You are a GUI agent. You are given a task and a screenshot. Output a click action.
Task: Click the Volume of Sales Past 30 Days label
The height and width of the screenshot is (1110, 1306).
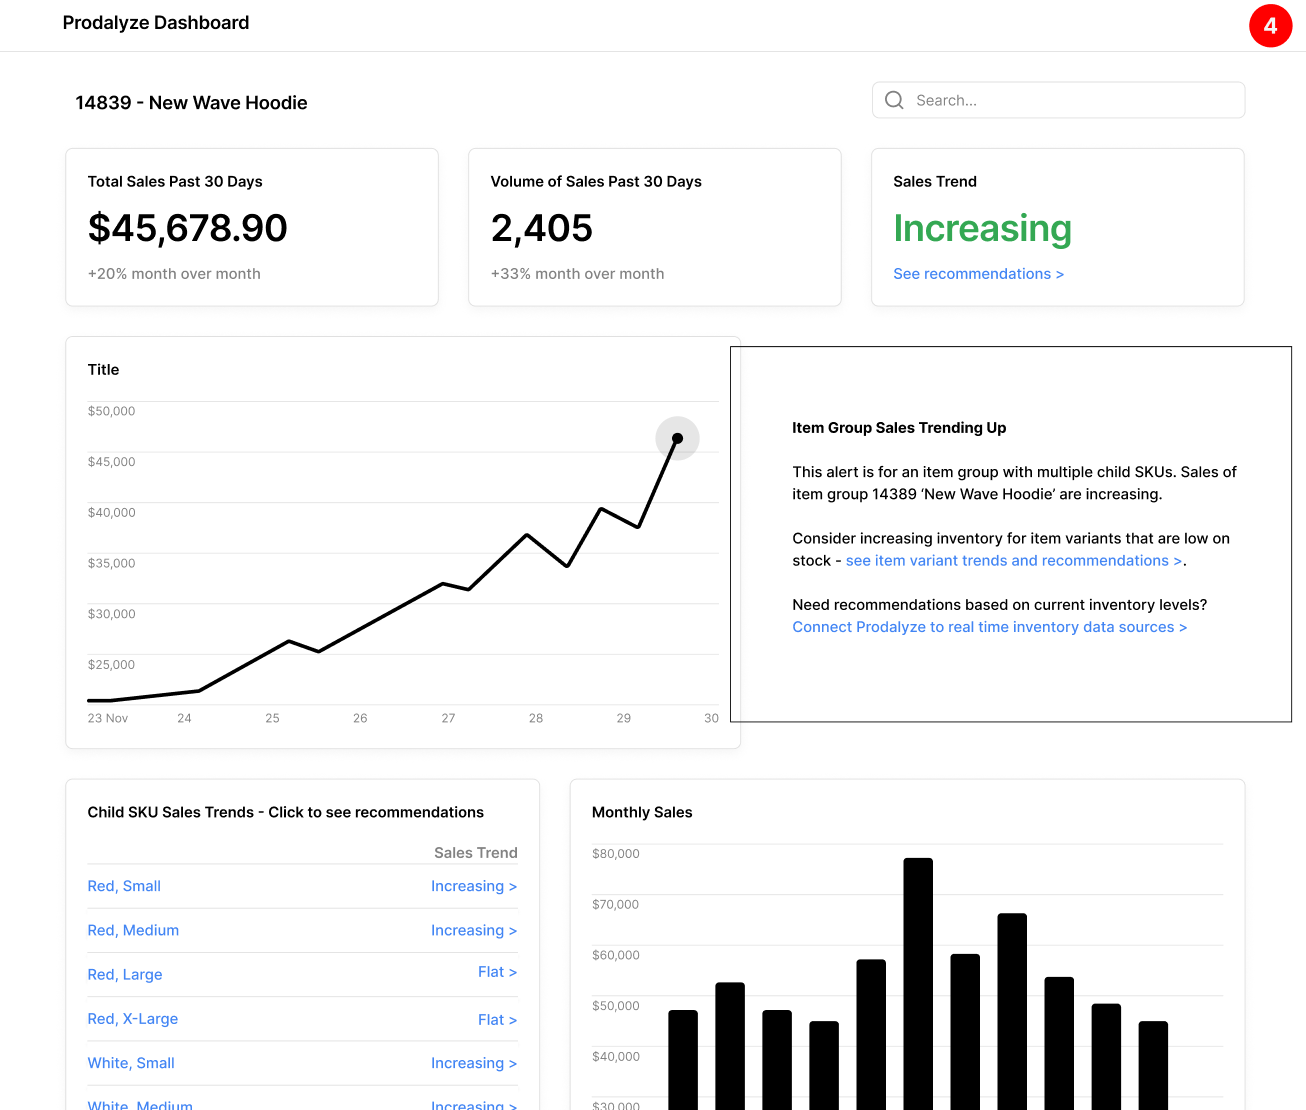[596, 182]
